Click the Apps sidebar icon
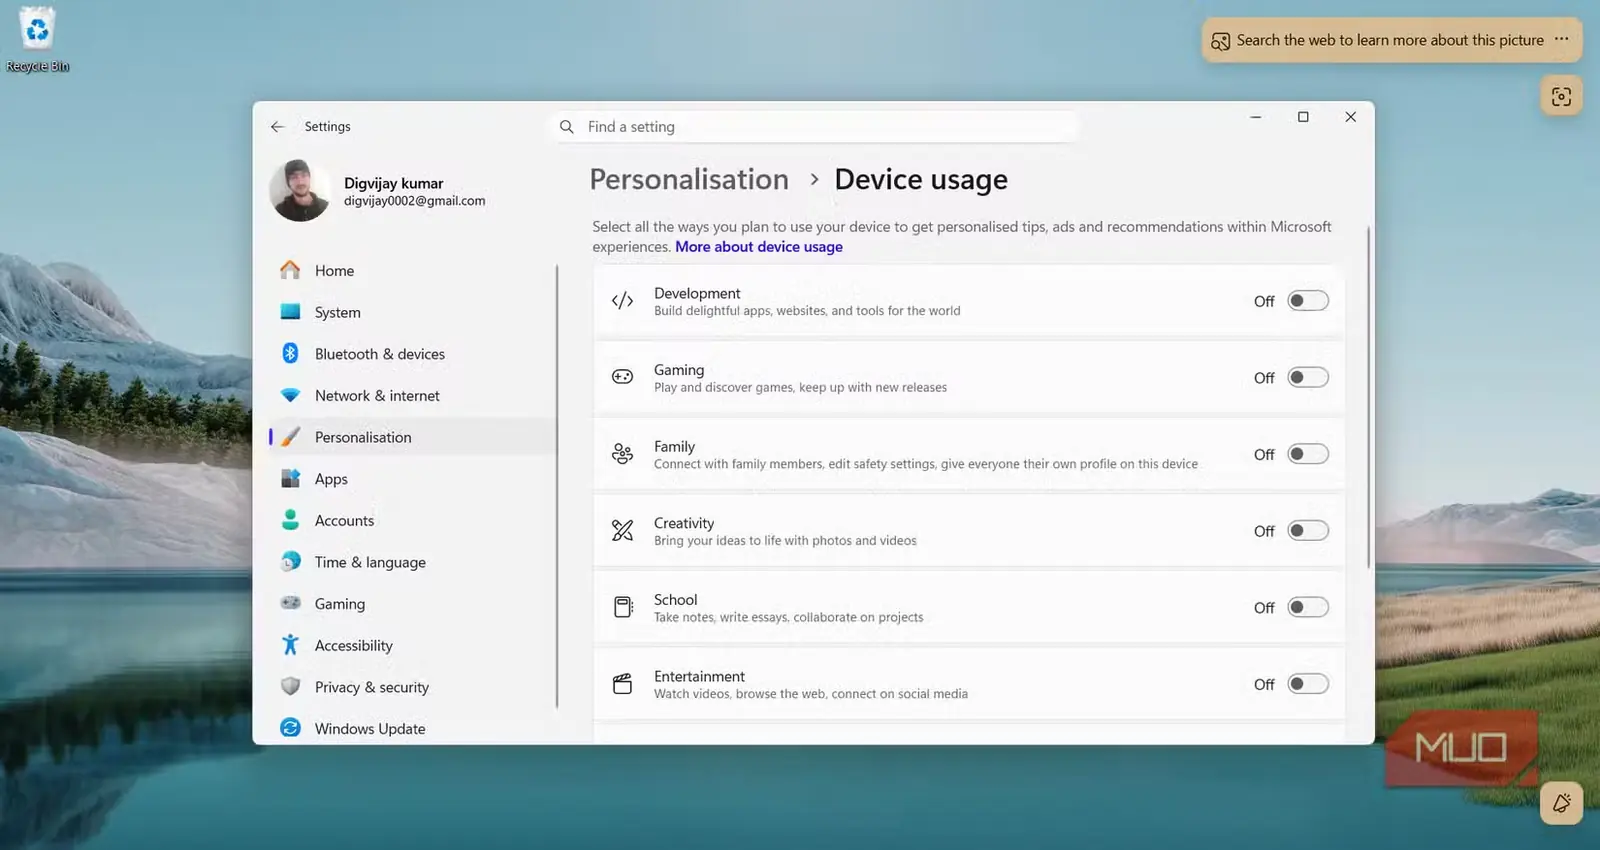Image resolution: width=1600 pixels, height=850 pixels. pyautogui.click(x=290, y=478)
